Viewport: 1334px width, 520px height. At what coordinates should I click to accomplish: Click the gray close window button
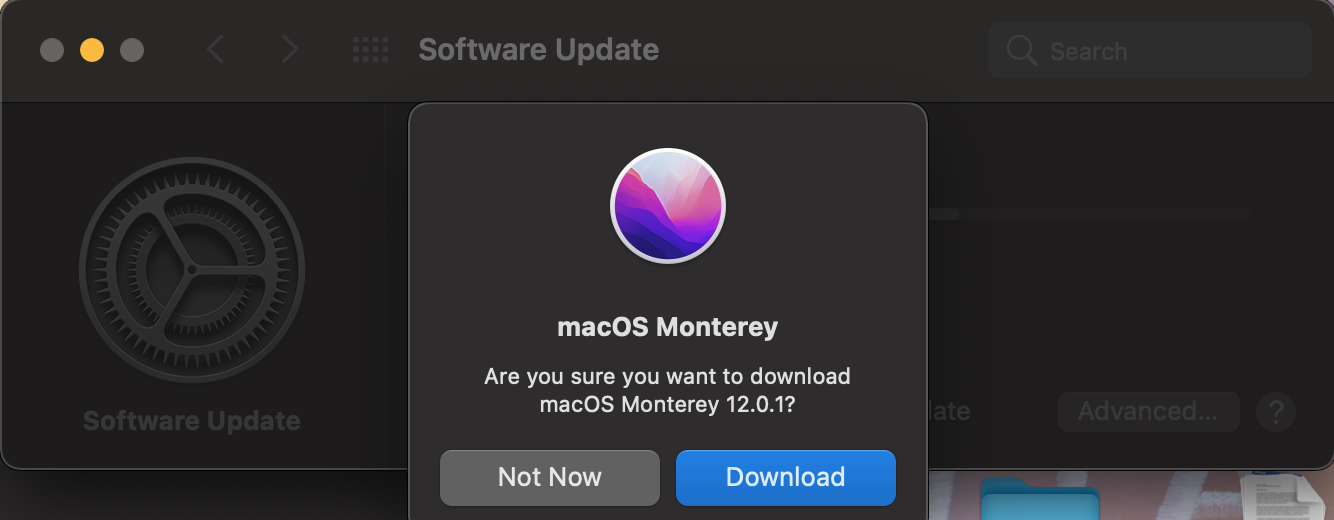coord(52,50)
